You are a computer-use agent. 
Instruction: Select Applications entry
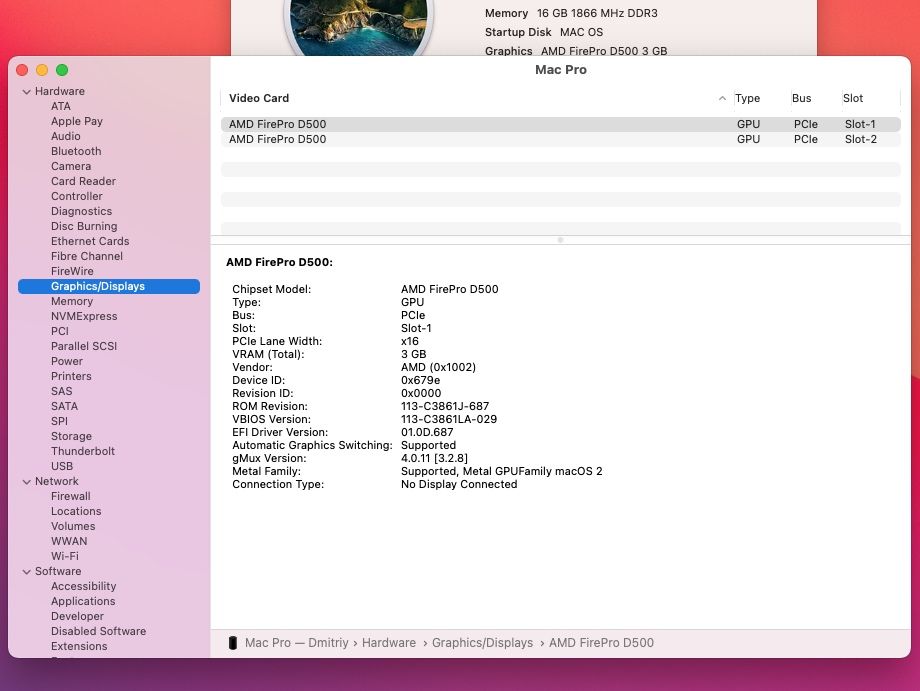(83, 601)
